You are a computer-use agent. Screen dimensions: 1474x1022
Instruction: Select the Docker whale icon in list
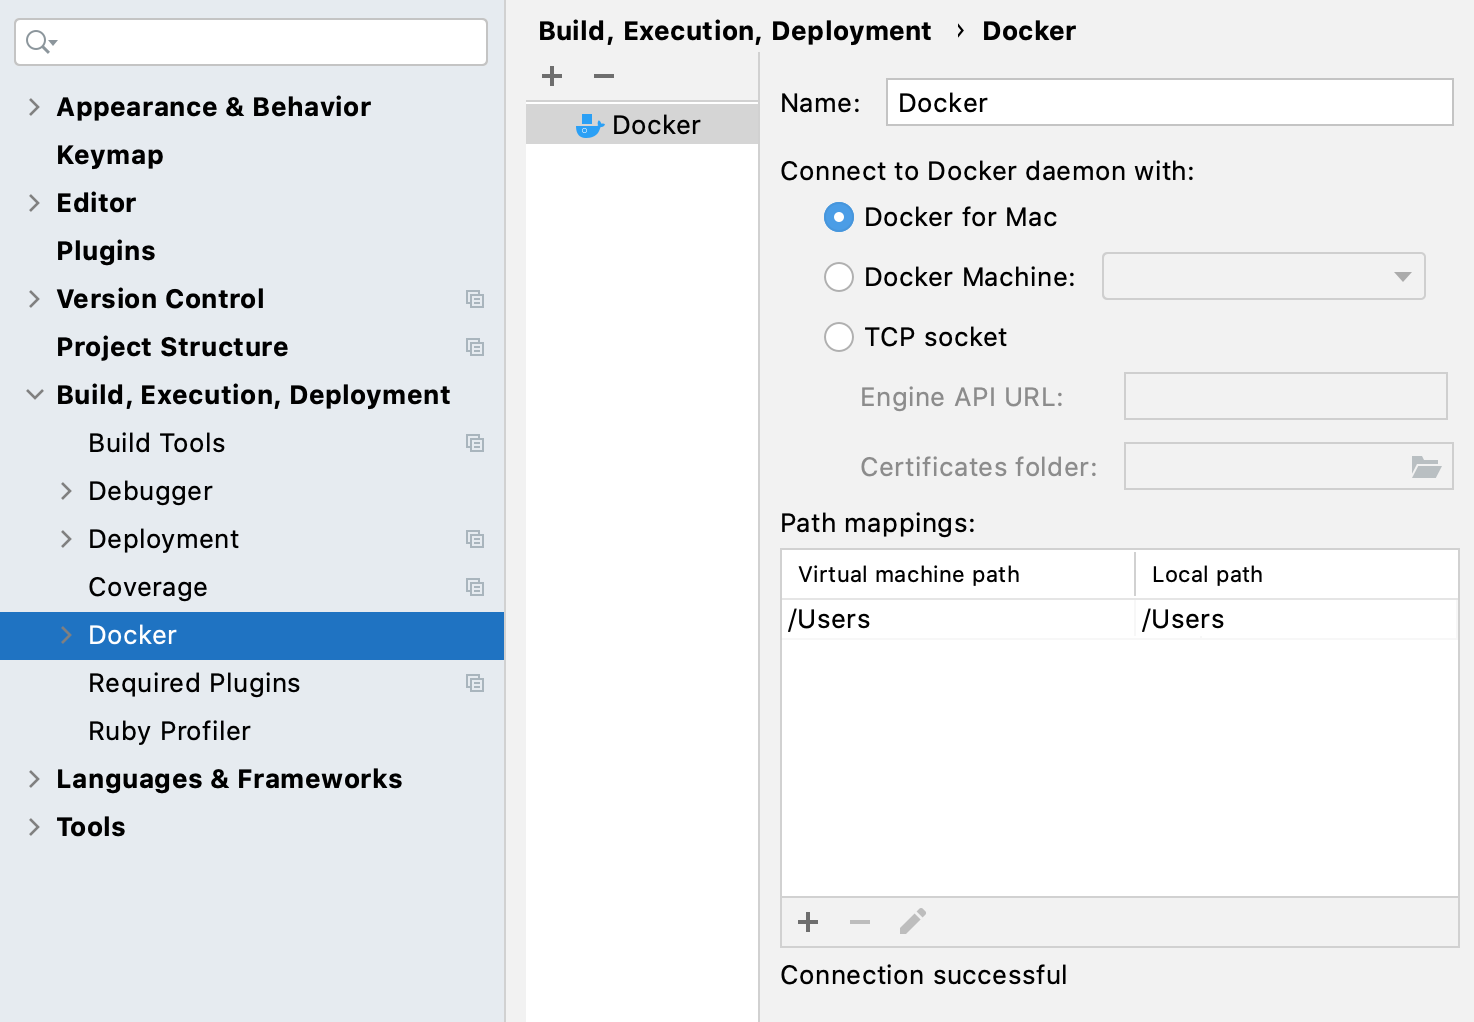click(590, 125)
